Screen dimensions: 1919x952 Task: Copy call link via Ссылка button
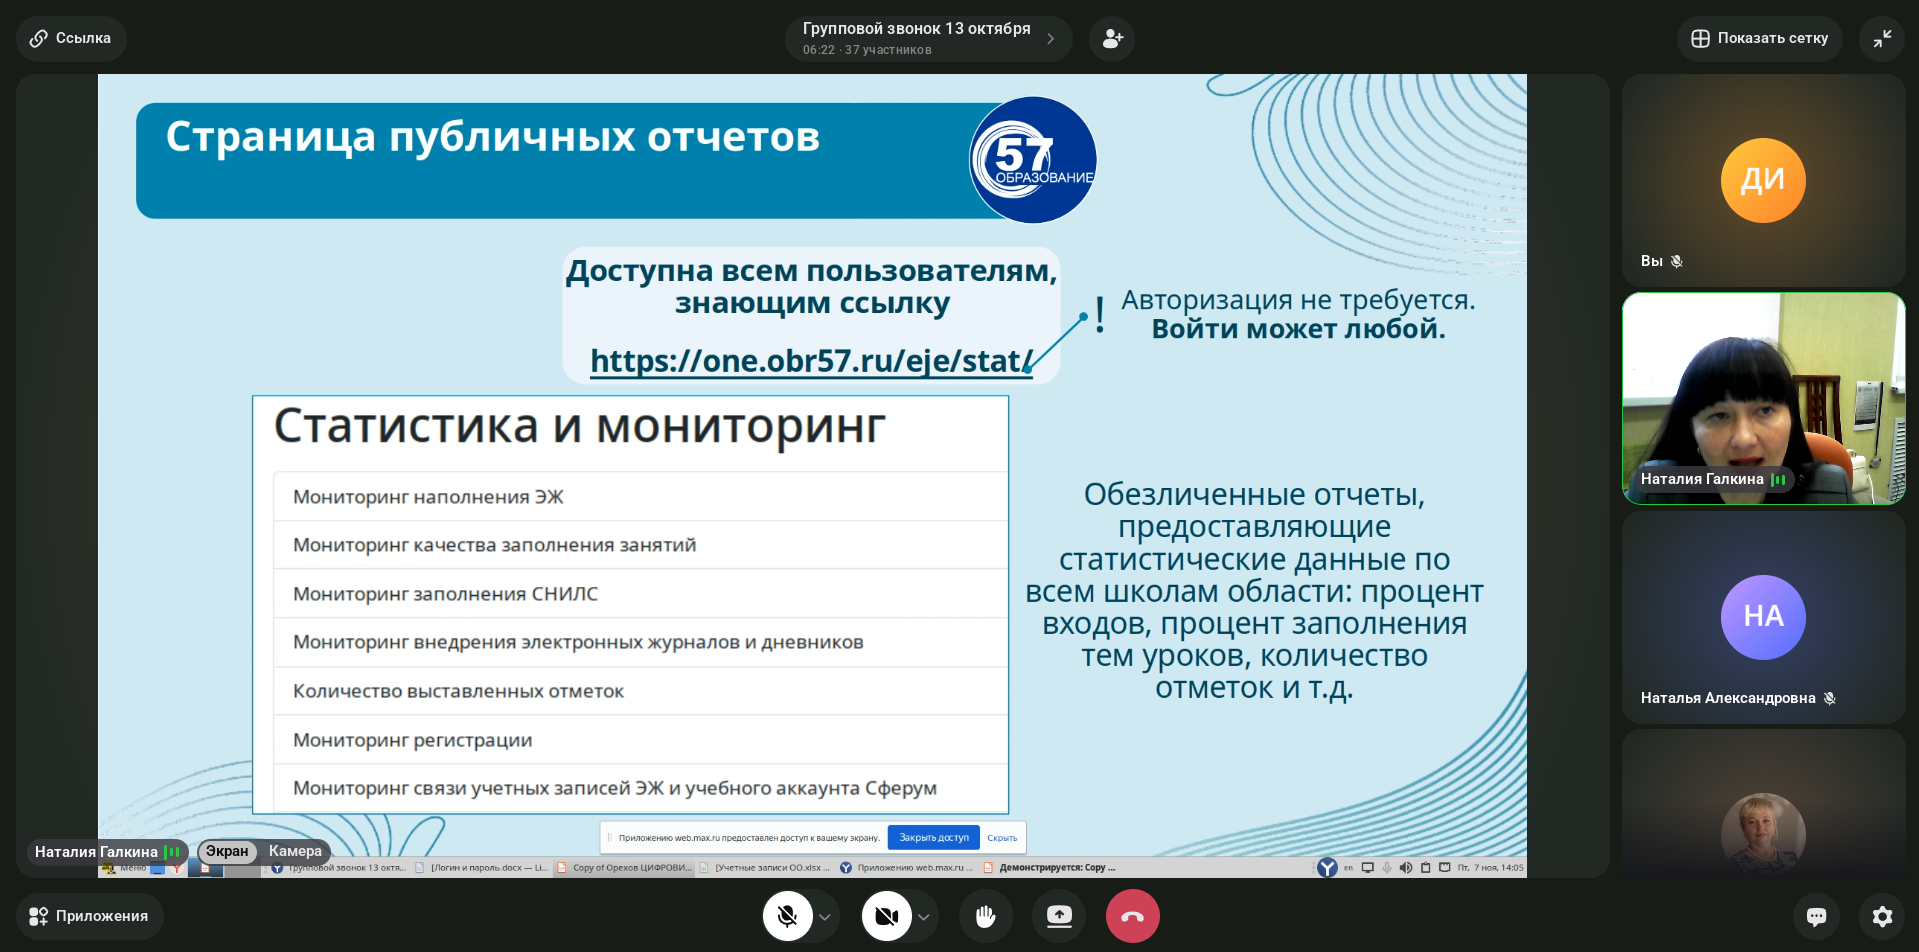tap(71, 39)
